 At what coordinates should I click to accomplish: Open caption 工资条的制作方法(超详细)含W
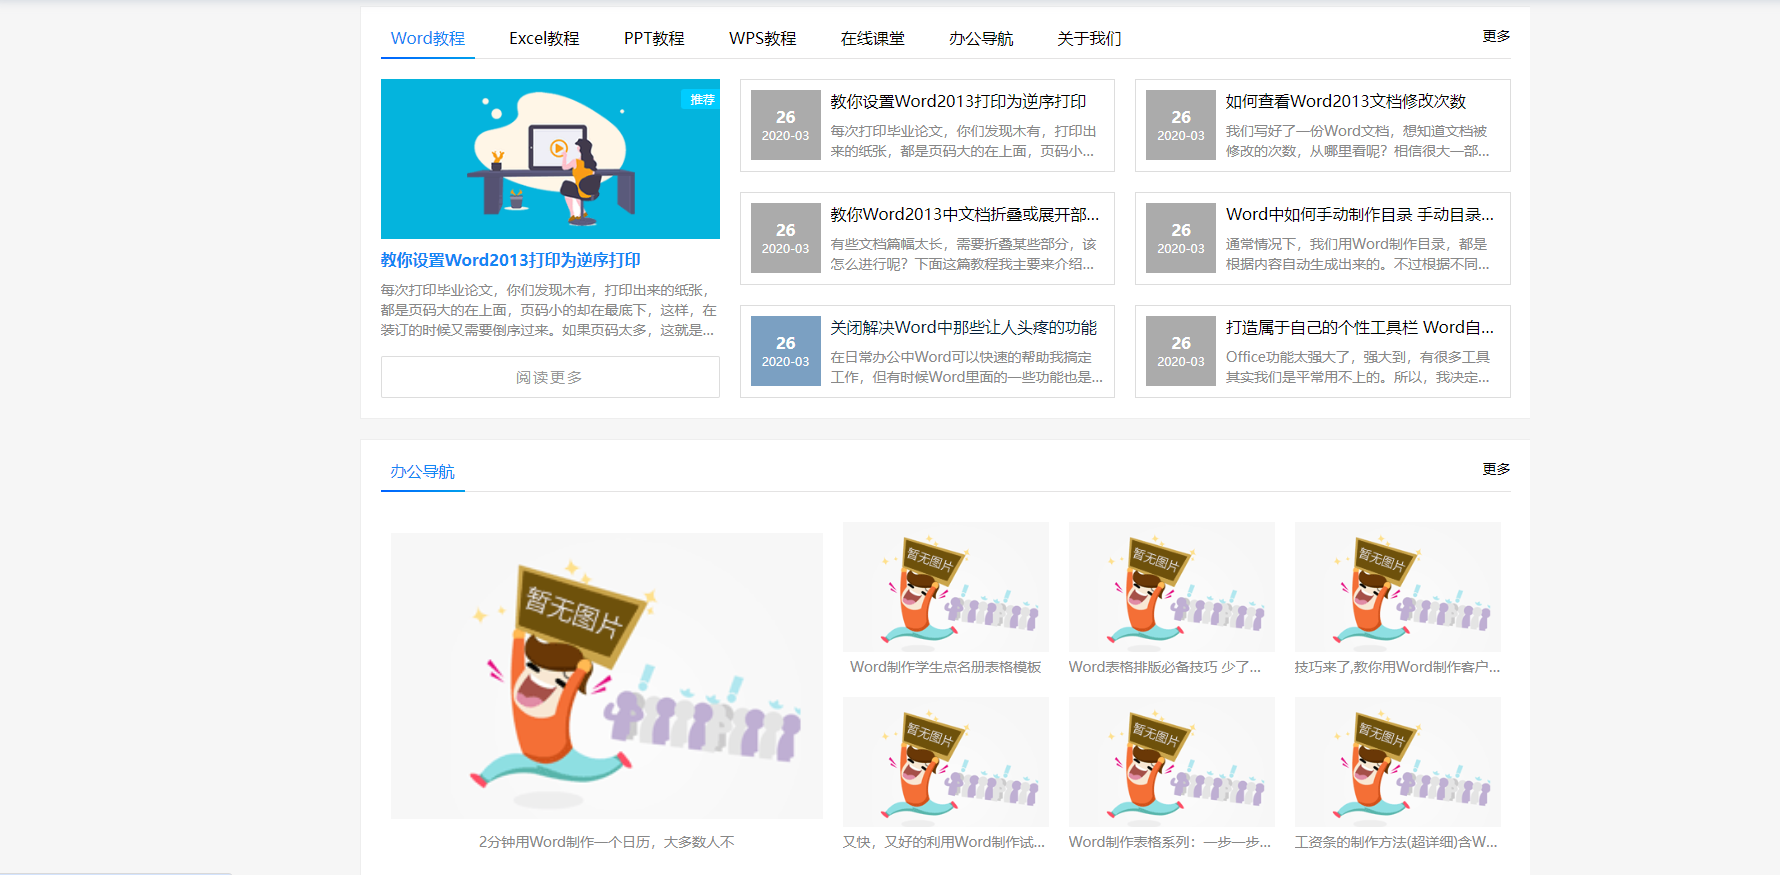click(1396, 842)
